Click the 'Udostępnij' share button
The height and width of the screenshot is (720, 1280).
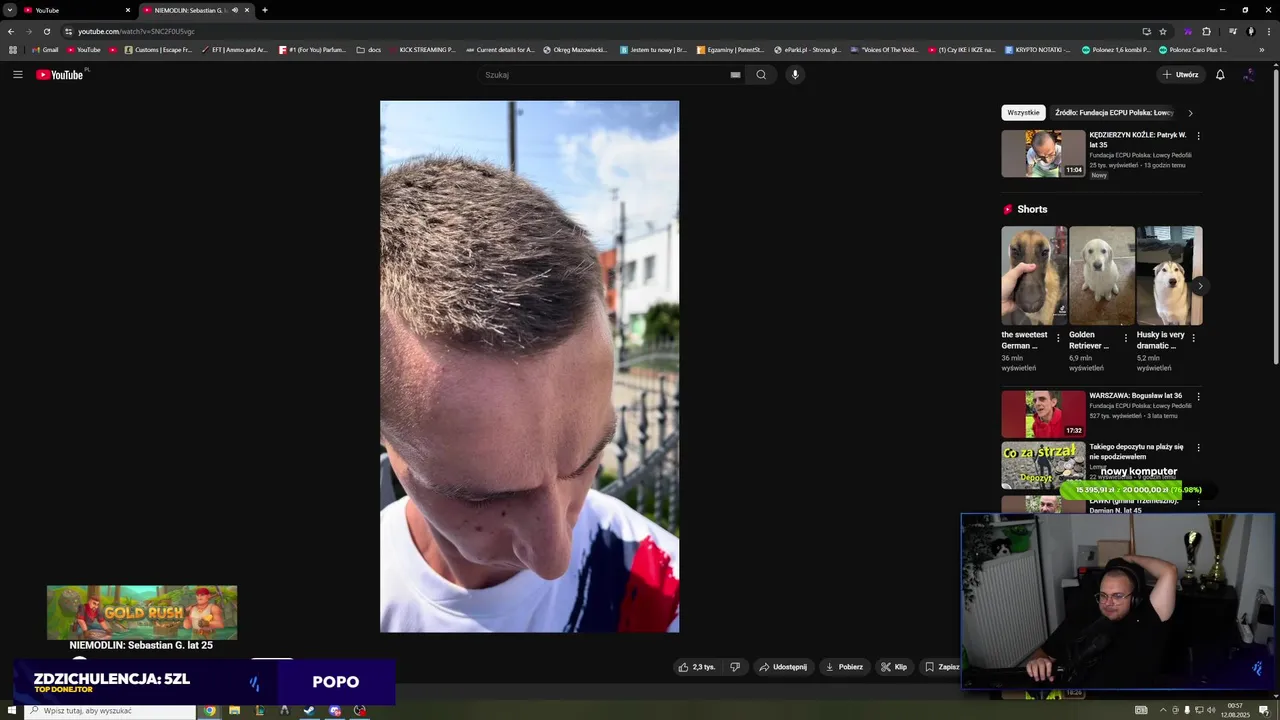783,667
